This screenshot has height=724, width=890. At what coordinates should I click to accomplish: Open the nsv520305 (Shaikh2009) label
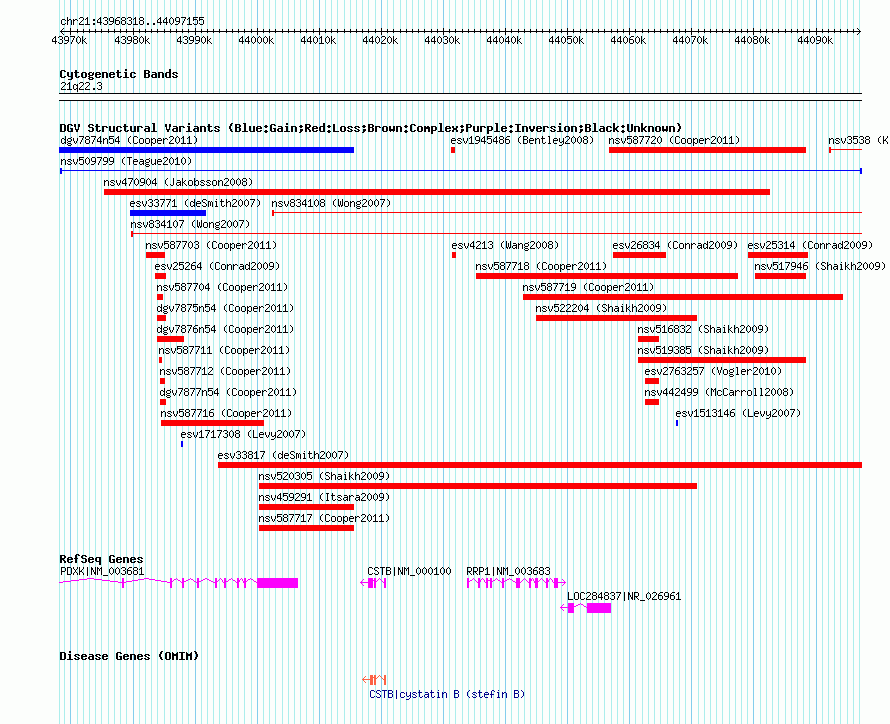pos(324,476)
